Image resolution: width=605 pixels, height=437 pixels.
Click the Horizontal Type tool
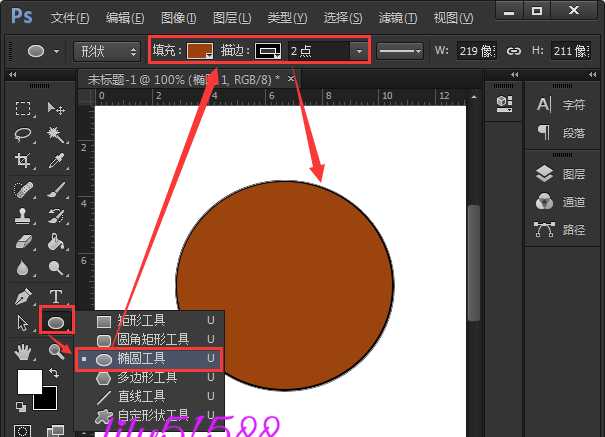[56, 296]
